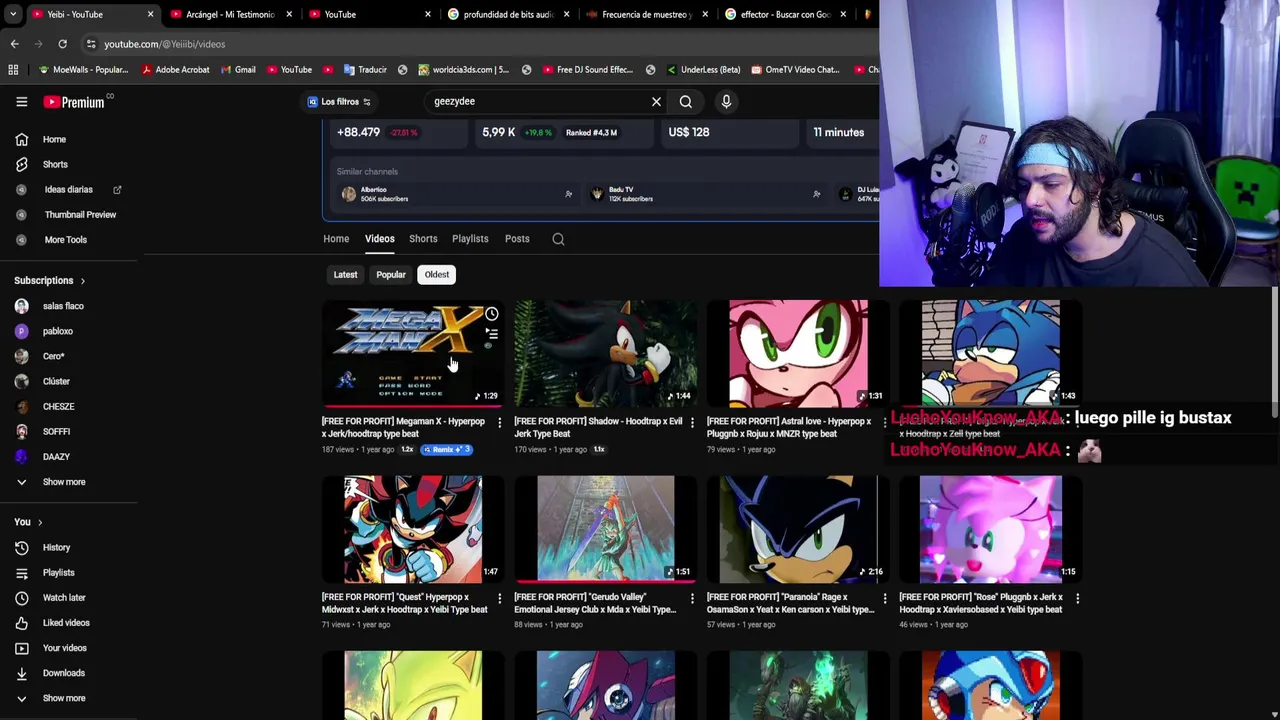Viewport: 1280px width, 720px height.
Task: Open options menu for Gerudo Valley video
Action: point(692,598)
